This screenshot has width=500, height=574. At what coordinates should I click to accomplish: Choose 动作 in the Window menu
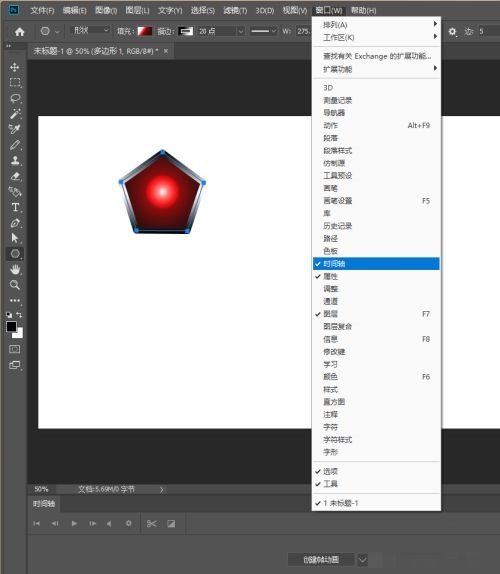click(x=376, y=125)
